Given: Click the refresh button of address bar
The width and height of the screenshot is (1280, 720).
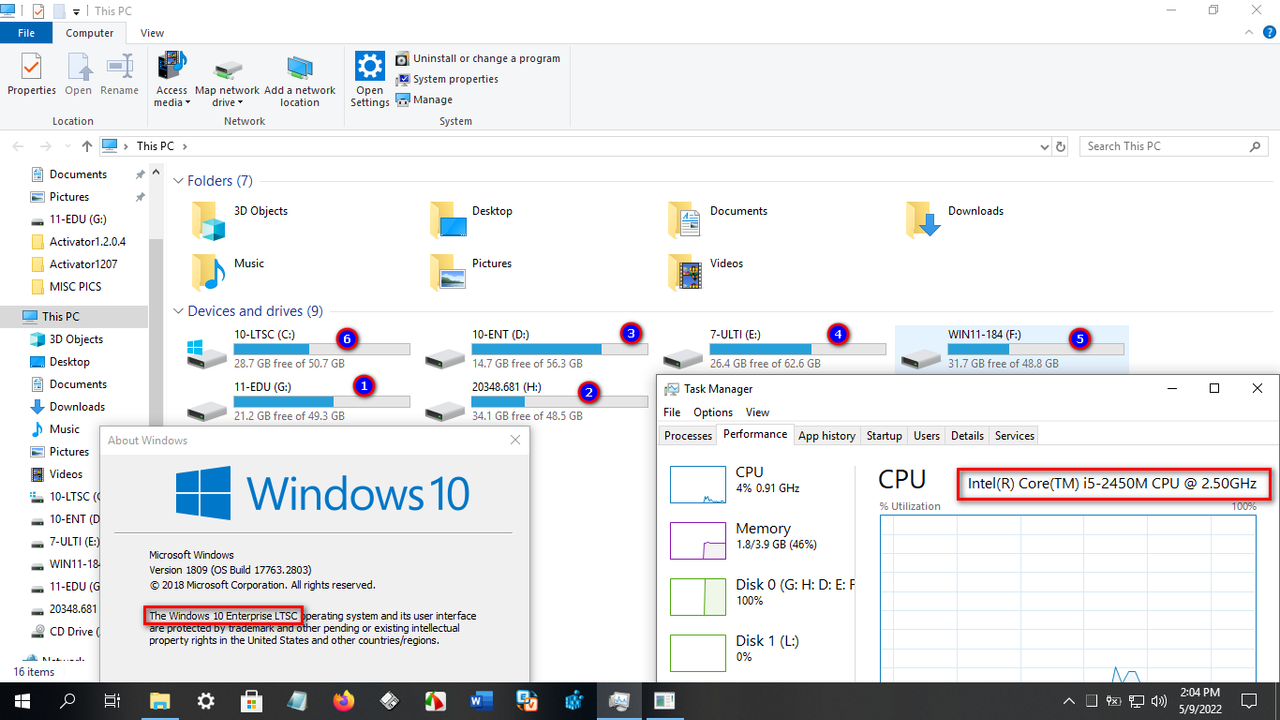Looking at the screenshot, I should tap(1061, 146).
